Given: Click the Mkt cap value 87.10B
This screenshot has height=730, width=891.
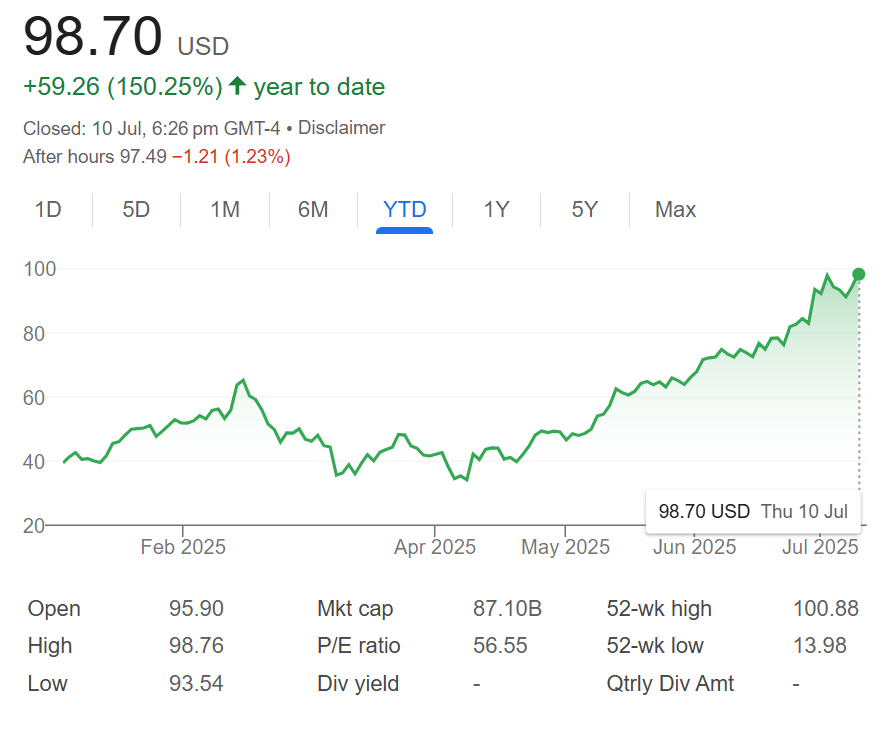Looking at the screenshot, I should pyautogui.click(x=507, y=609).
